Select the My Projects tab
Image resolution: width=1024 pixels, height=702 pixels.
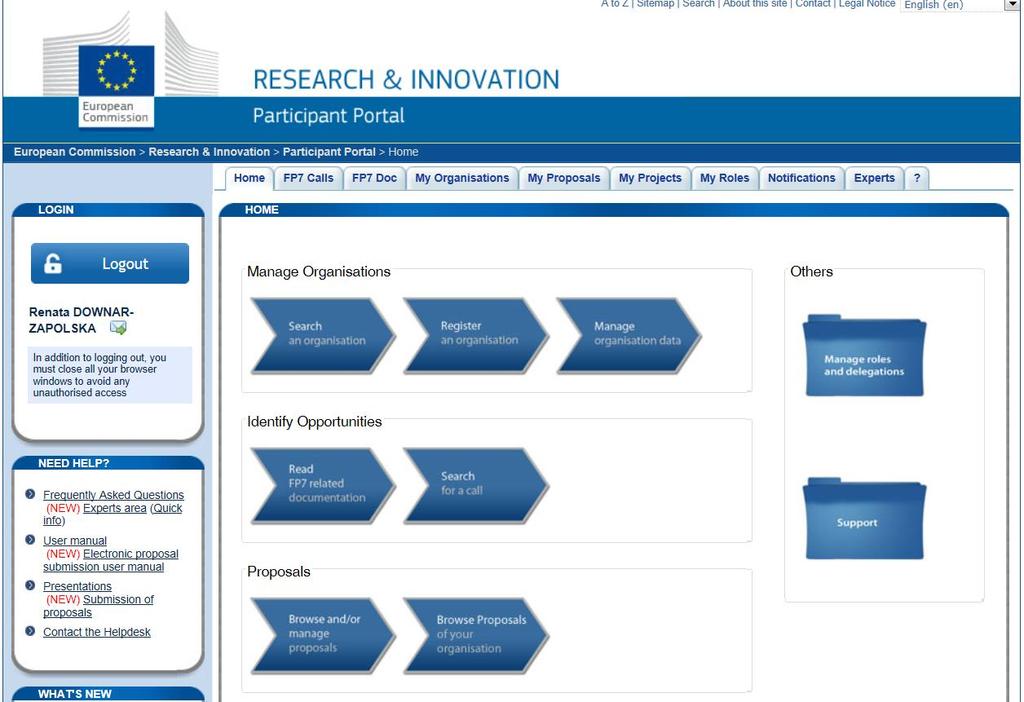pyautogui.click(x=650, y=178)
